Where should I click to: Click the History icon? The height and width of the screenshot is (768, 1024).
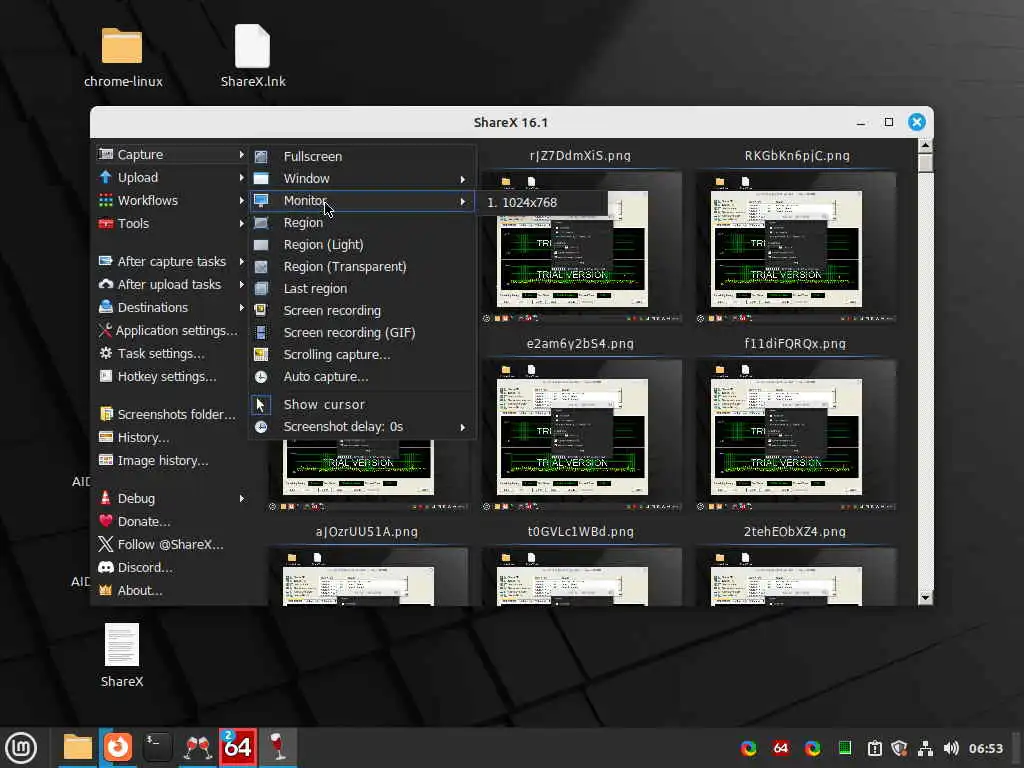pyautogui.click(x=105, y=437)
